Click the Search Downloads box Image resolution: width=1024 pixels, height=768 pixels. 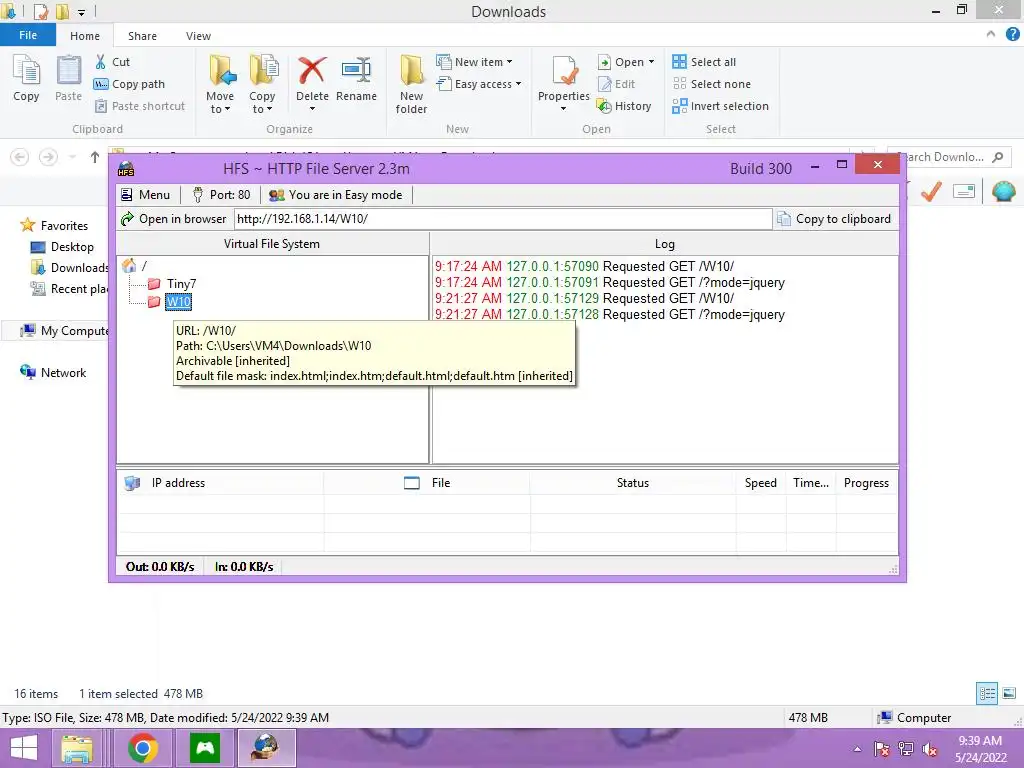pyautogui.click(x=948, y=157)
